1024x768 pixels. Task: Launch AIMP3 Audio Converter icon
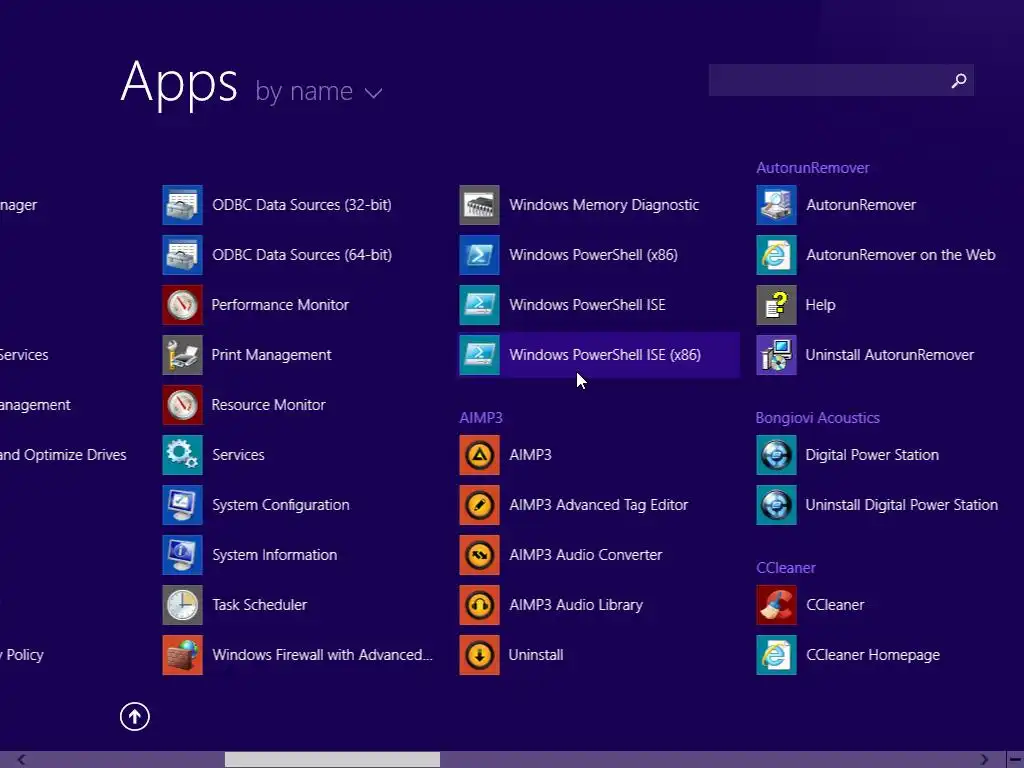coord(479,555)
